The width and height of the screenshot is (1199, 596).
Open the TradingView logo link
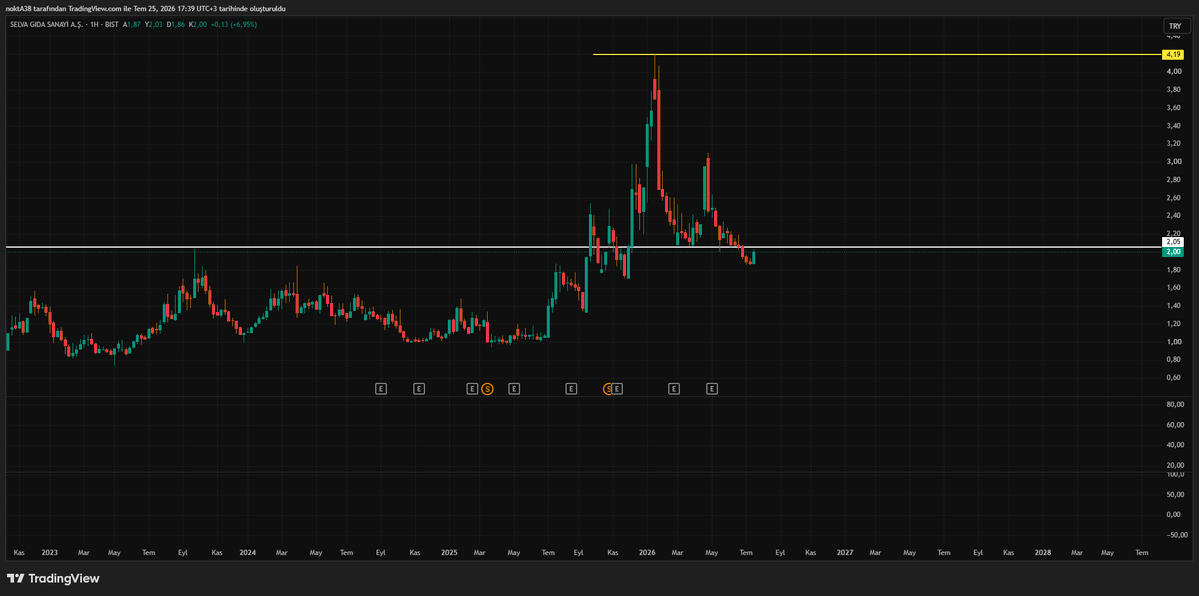pos(53,578)
